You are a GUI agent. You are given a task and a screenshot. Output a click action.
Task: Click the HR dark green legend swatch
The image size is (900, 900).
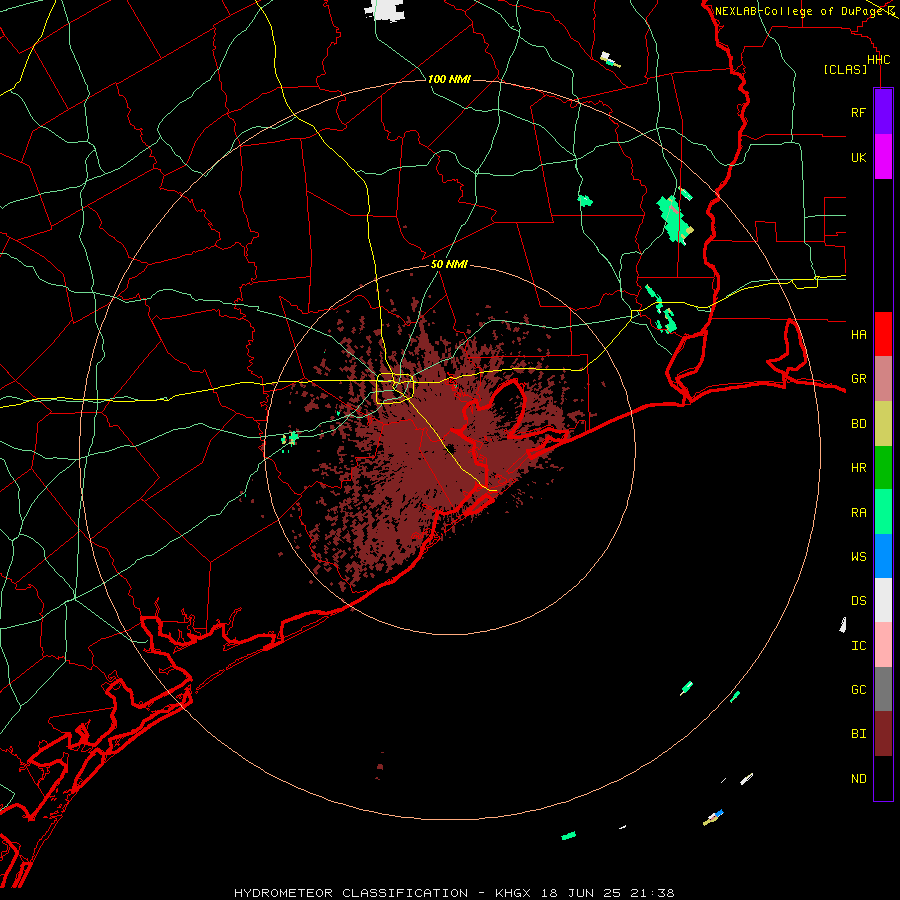click(x=883, y=468)
